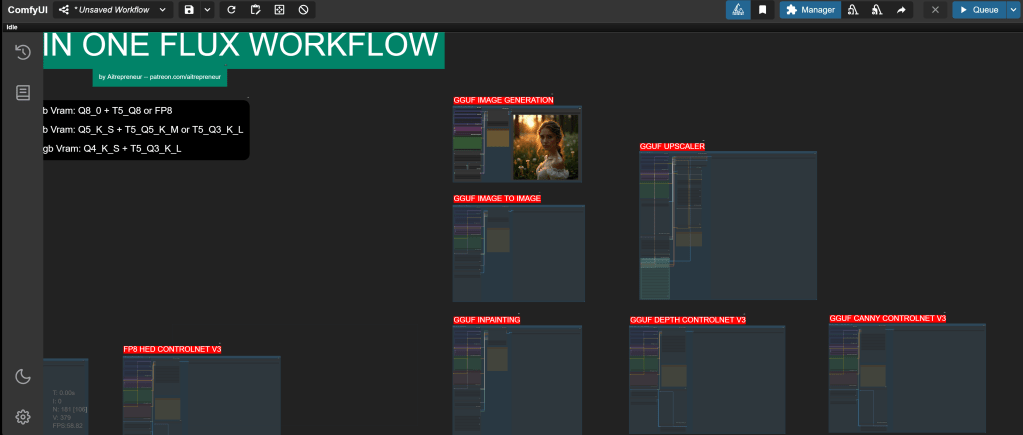Open settings via the gear icon
1023x435 pixels.
click(22, 416)
